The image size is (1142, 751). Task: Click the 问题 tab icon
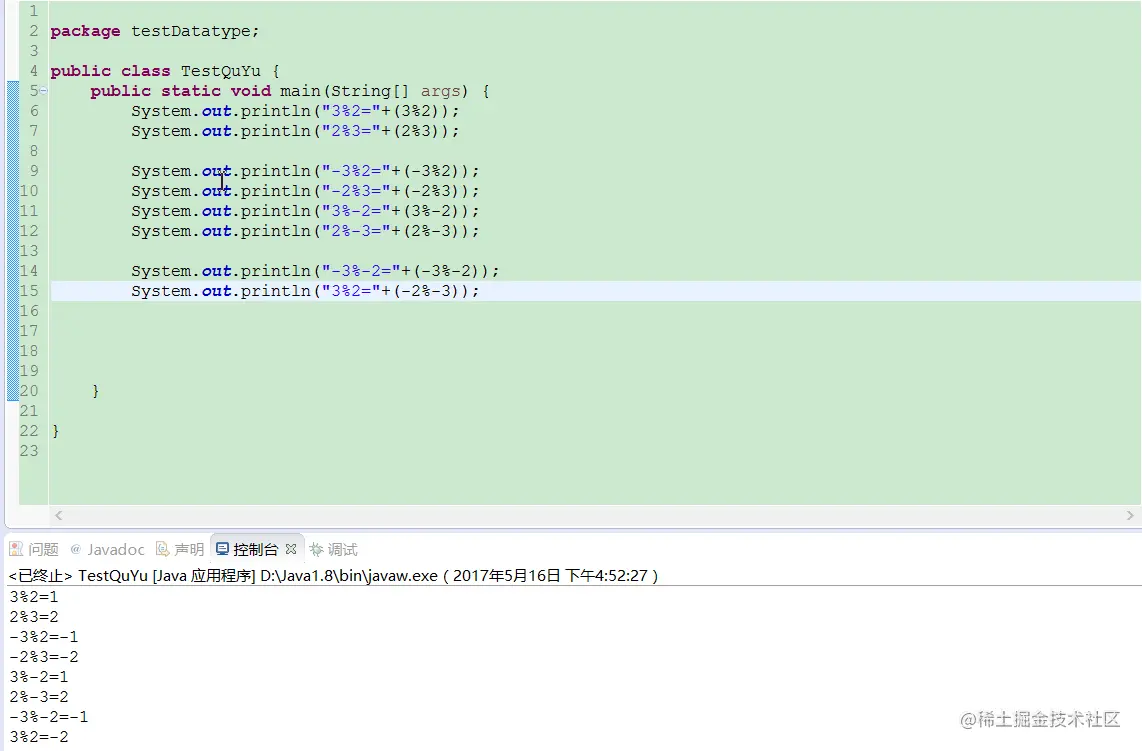(x=15, y=549)
